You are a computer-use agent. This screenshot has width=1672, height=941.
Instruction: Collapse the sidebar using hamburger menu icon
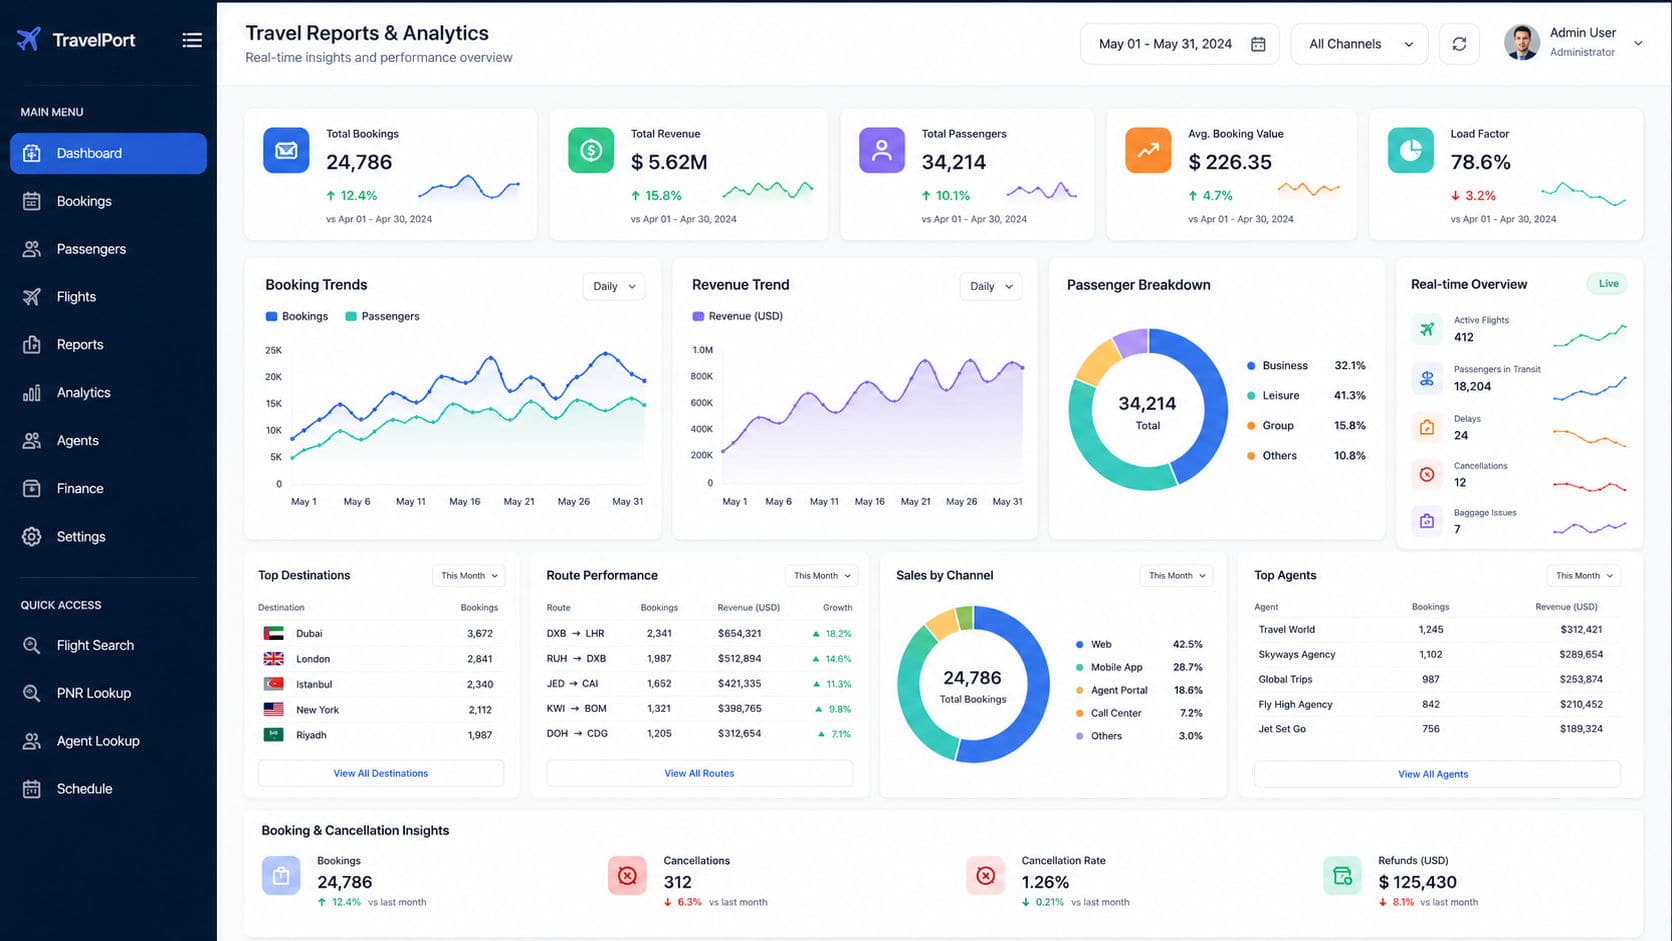click(x=192, y=40)
